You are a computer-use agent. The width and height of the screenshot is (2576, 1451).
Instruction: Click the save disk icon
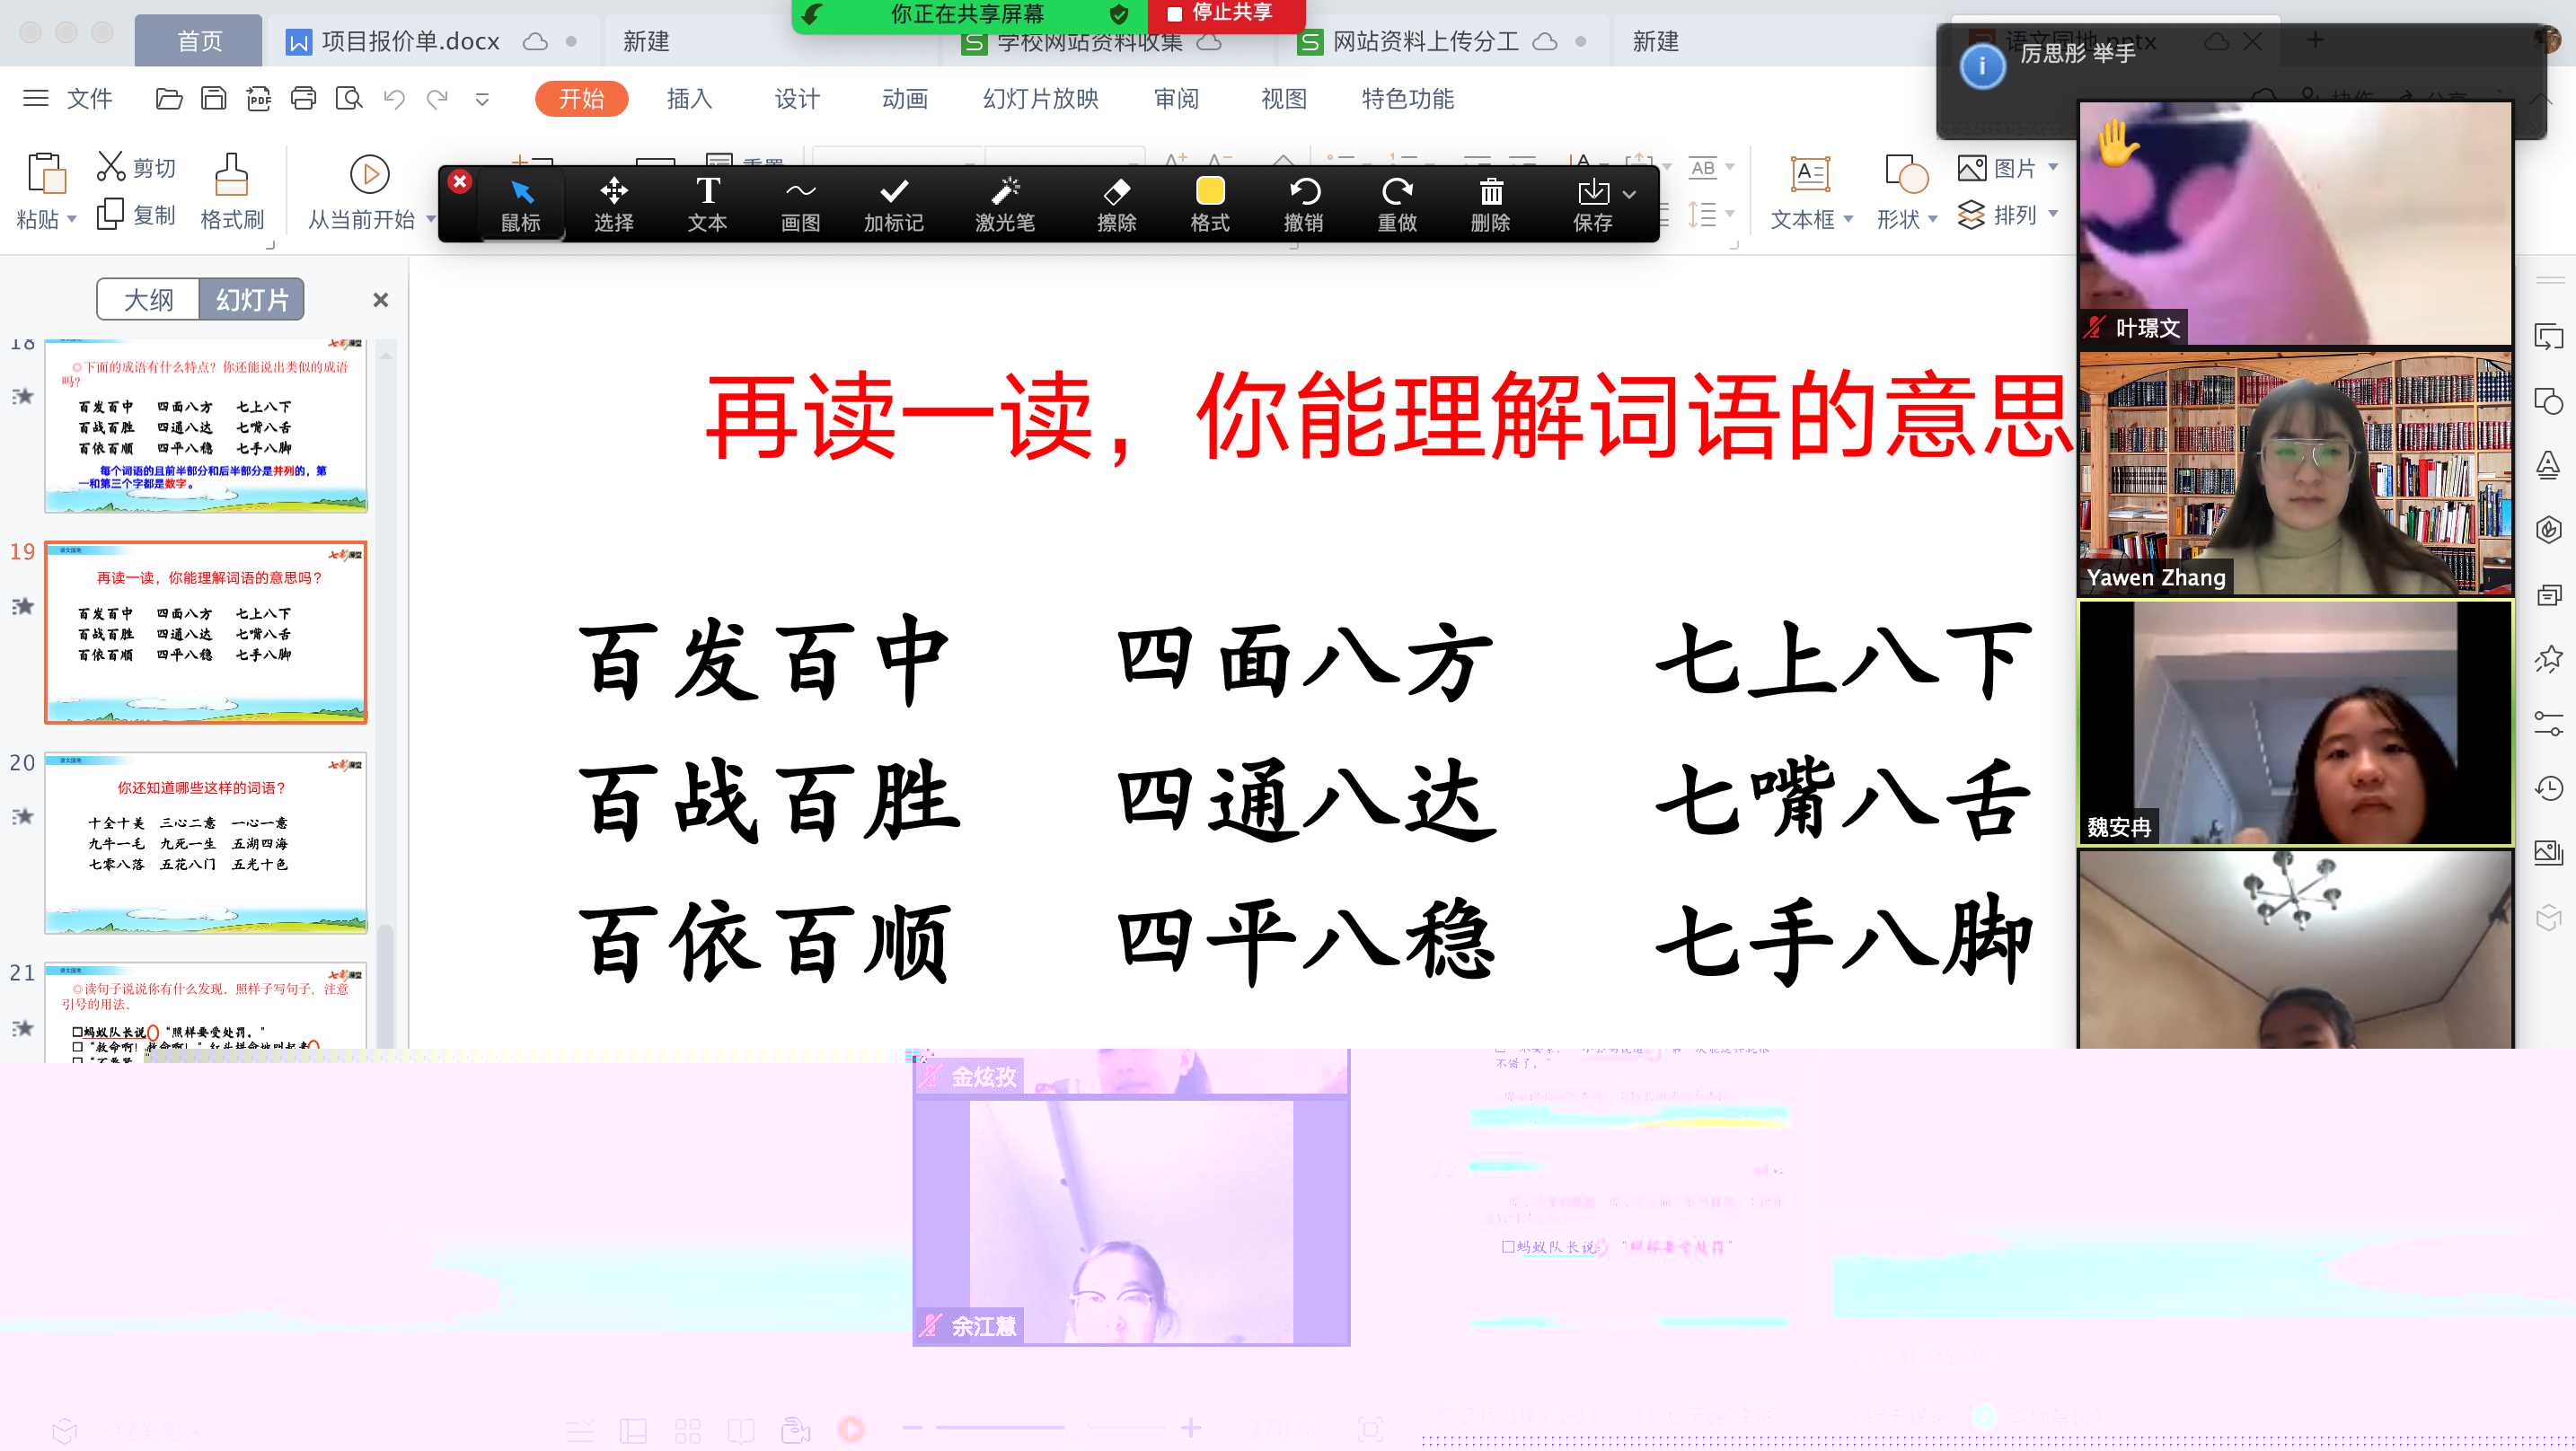point(214,98)
